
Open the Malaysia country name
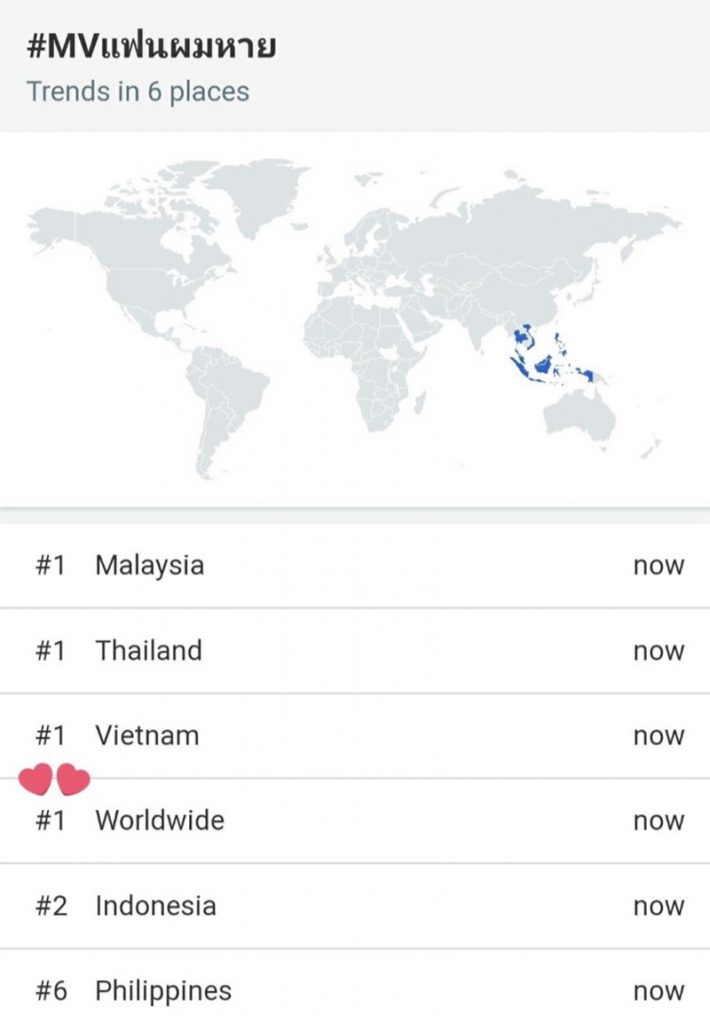click(x=149, y=565)
